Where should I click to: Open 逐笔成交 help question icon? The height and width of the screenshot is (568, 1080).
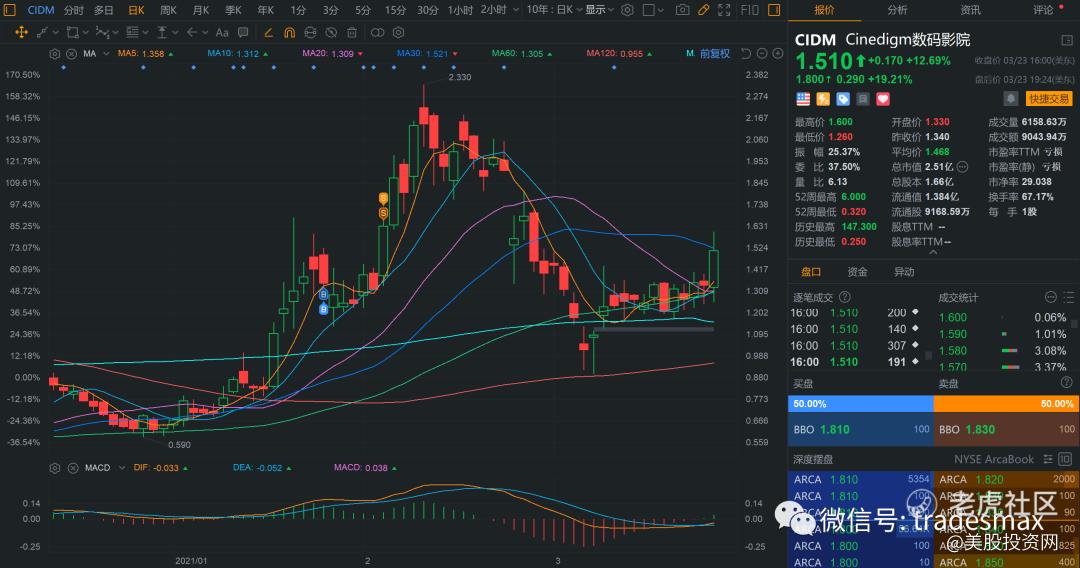[844, 297]
